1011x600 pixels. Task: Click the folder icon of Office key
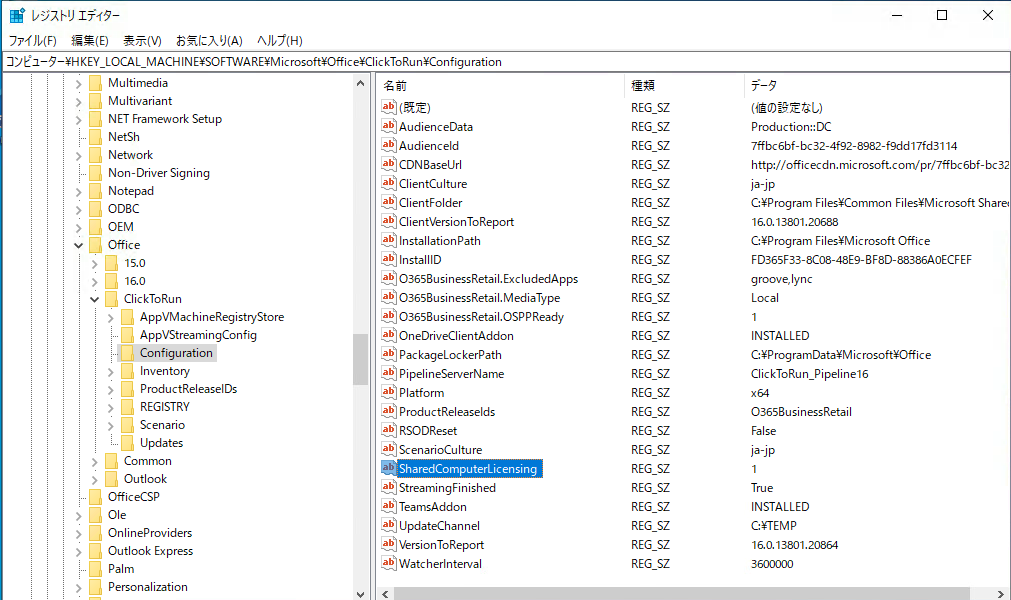point(95,245)
